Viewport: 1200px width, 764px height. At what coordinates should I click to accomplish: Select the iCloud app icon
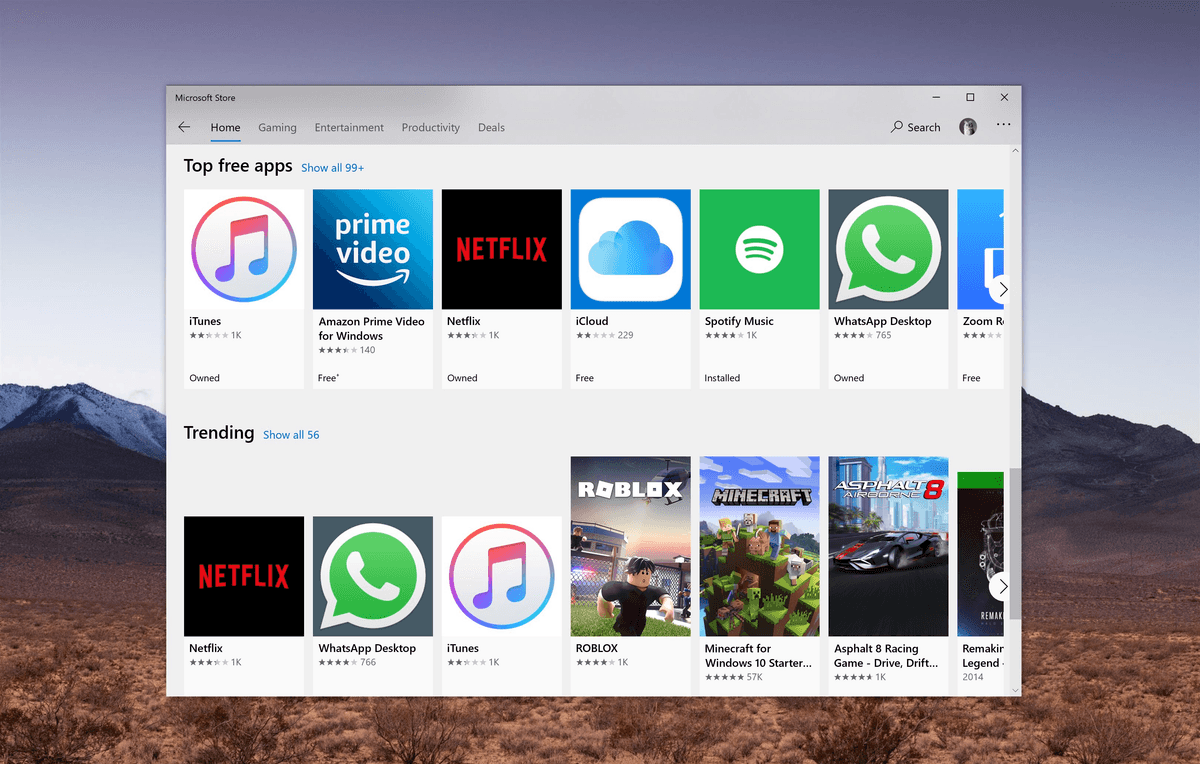(630, 249)
